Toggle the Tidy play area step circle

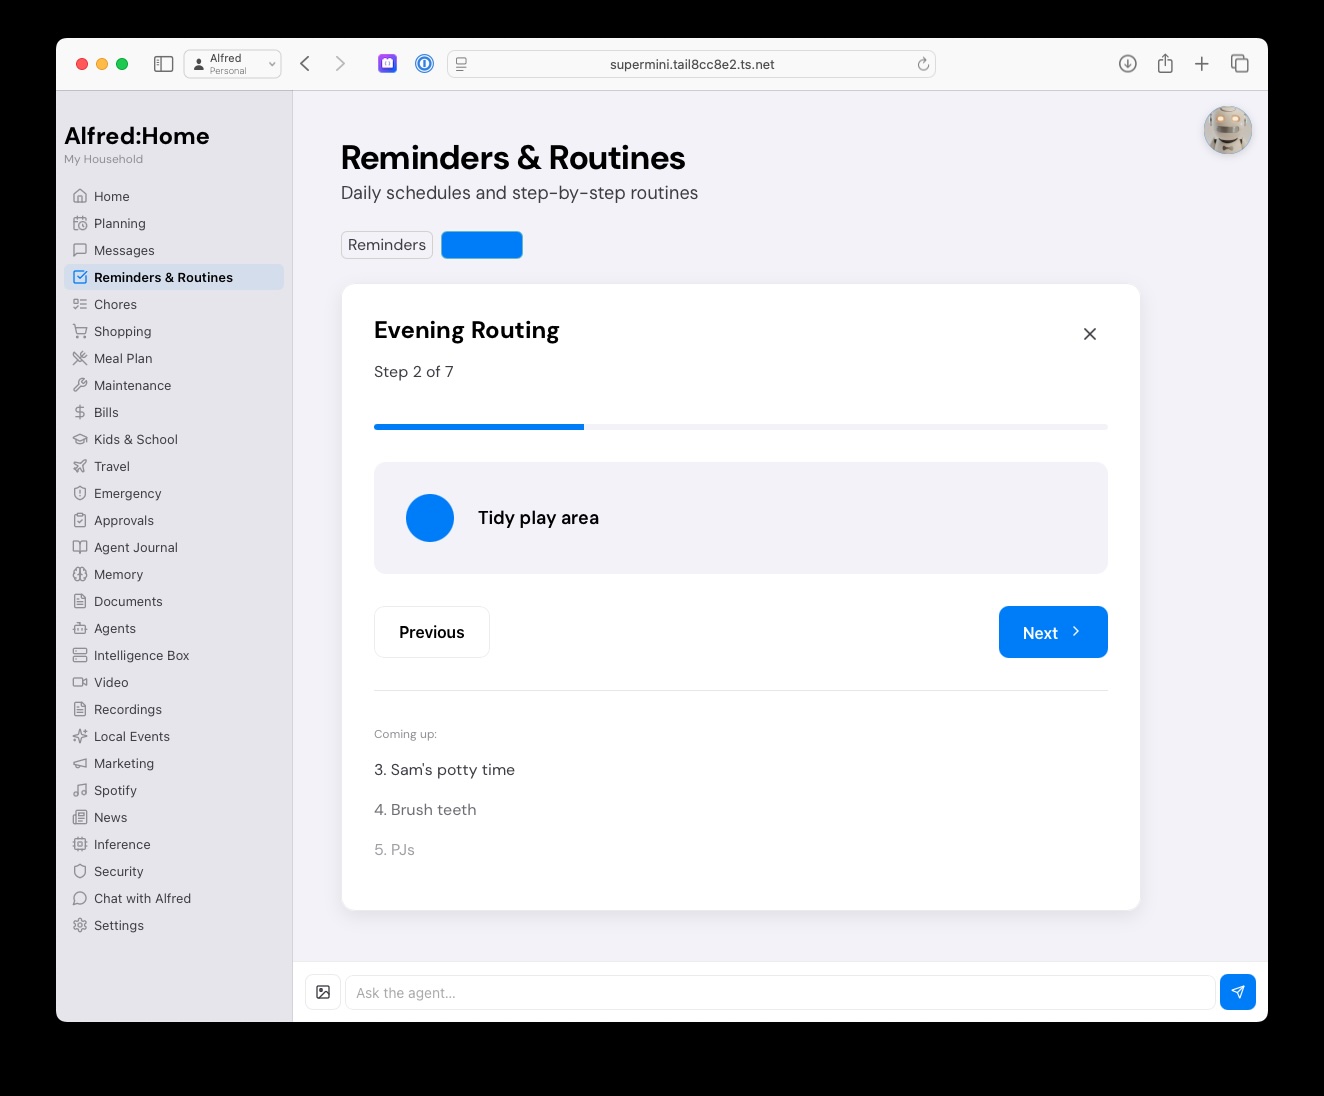click(430, 518)
